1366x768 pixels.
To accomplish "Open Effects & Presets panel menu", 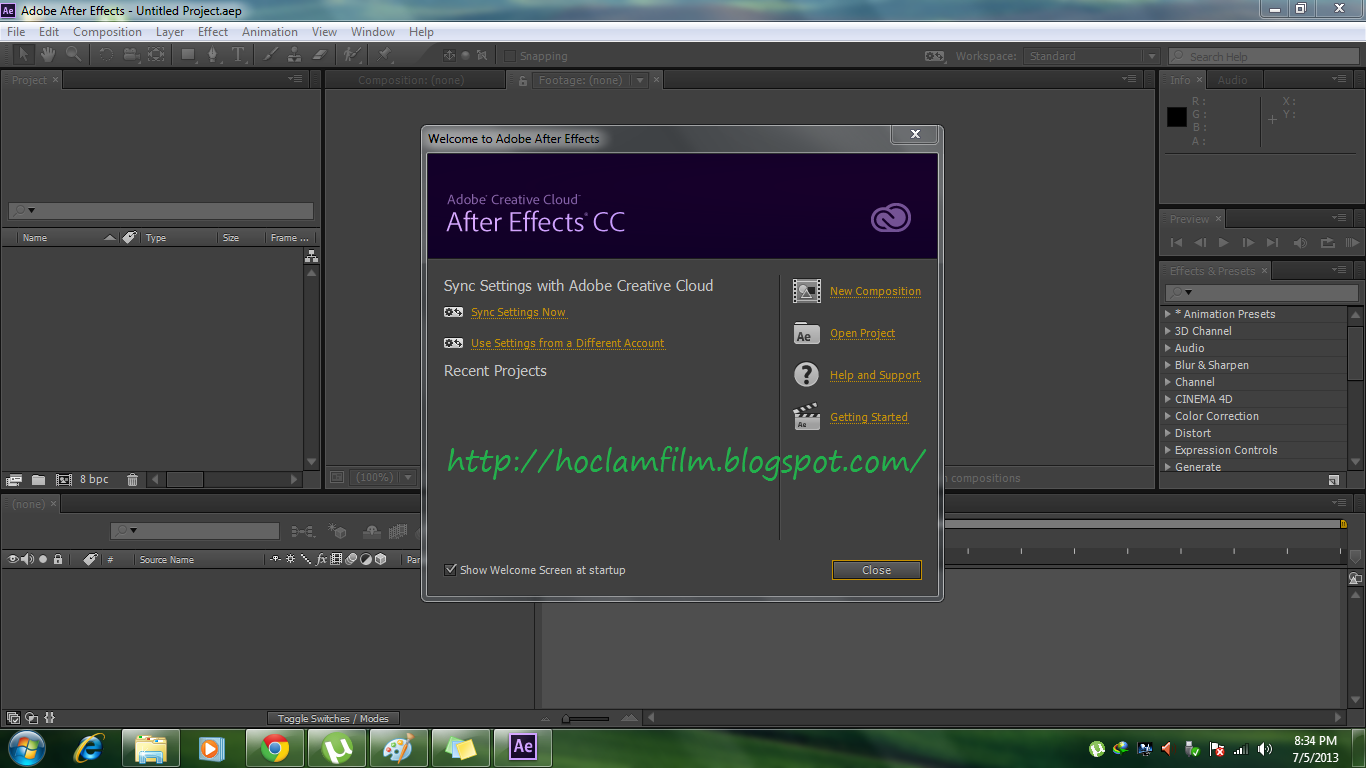I will point(1340,270).
